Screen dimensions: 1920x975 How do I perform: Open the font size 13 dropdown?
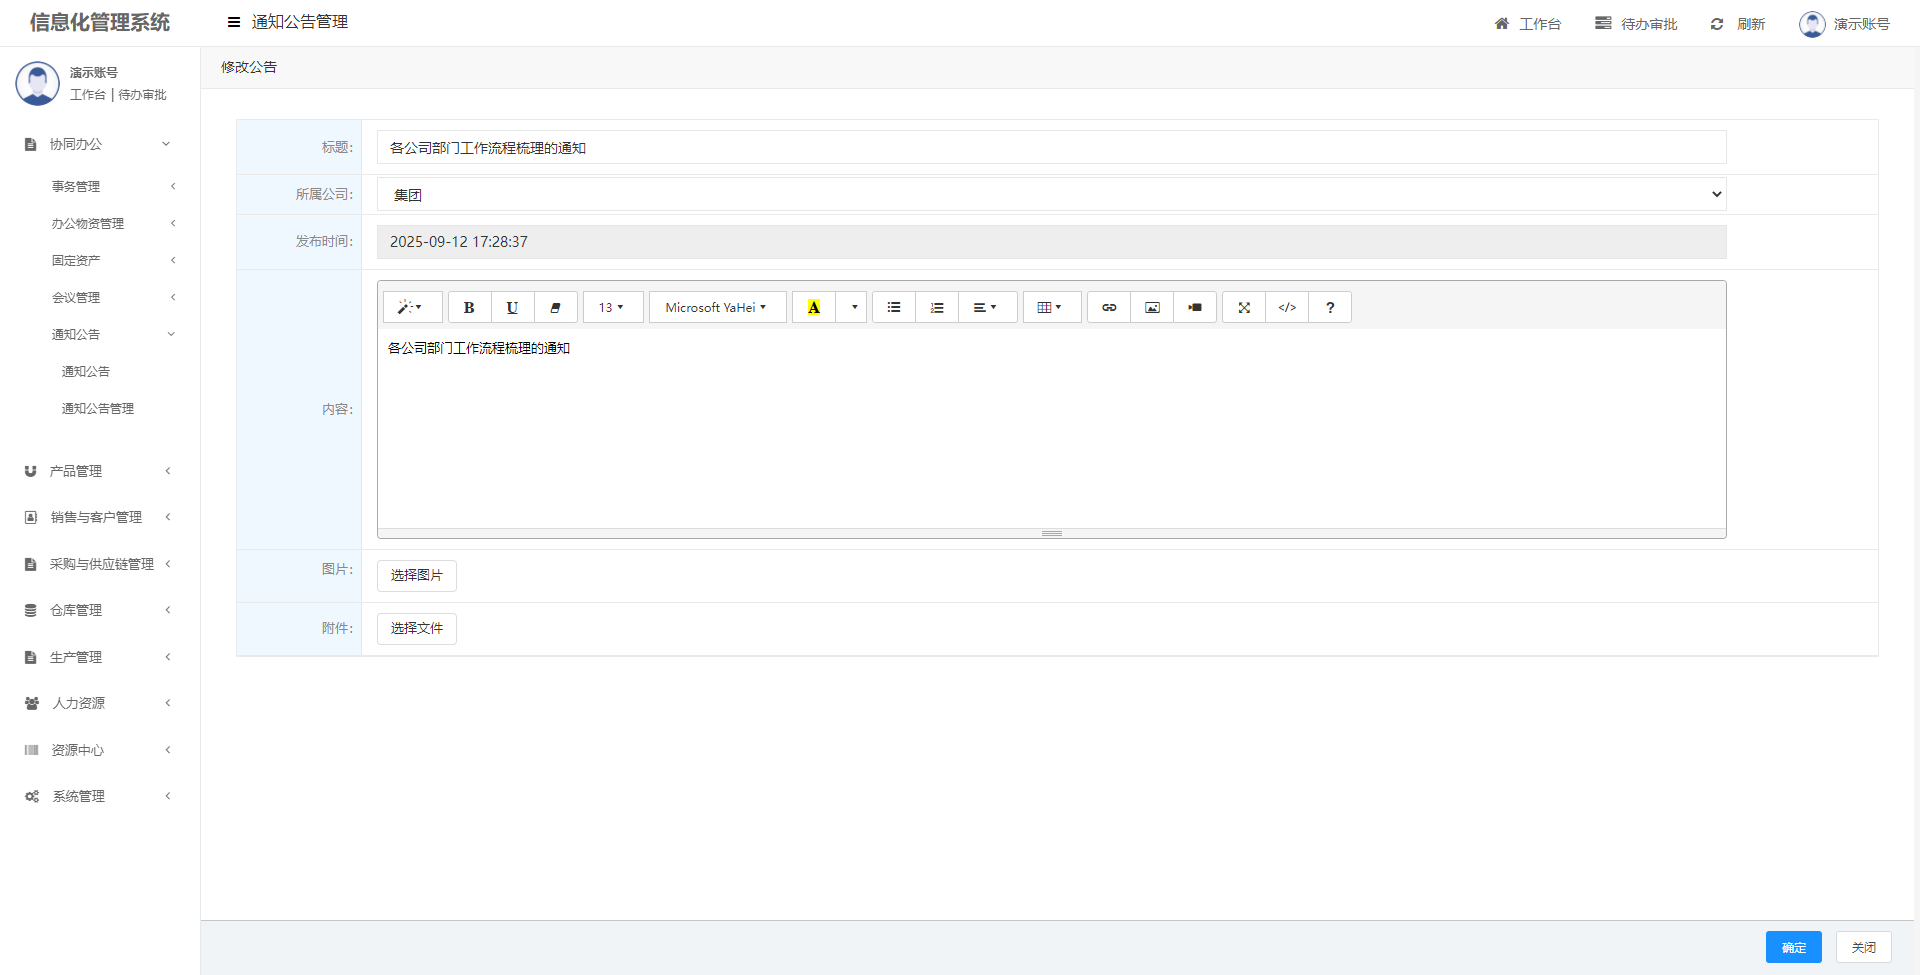(x=612, y=308)
